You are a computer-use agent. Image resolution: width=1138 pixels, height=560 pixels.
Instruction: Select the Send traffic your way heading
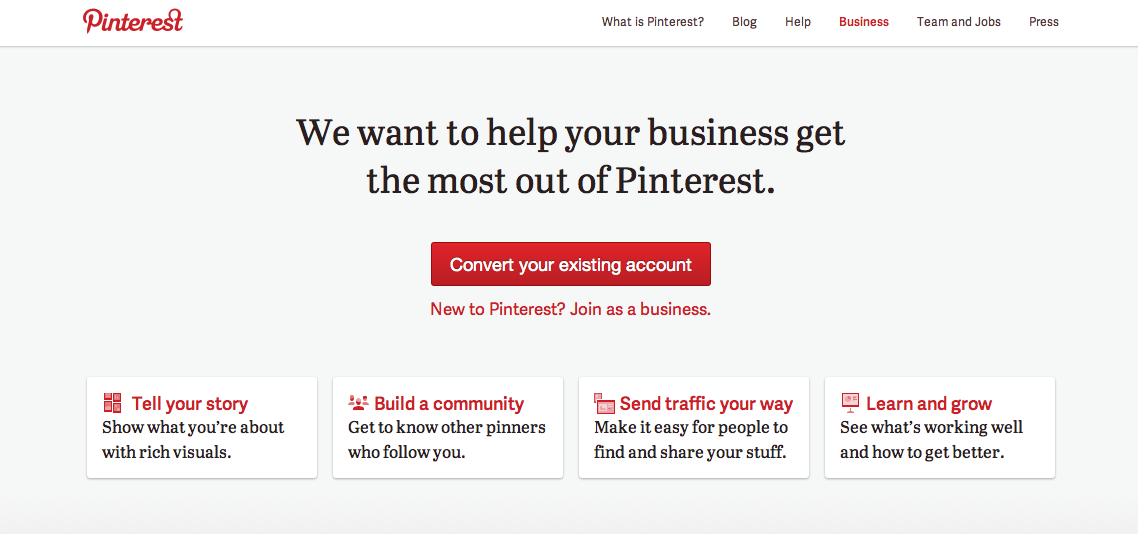pyautogui.click(x=706, y=404)
